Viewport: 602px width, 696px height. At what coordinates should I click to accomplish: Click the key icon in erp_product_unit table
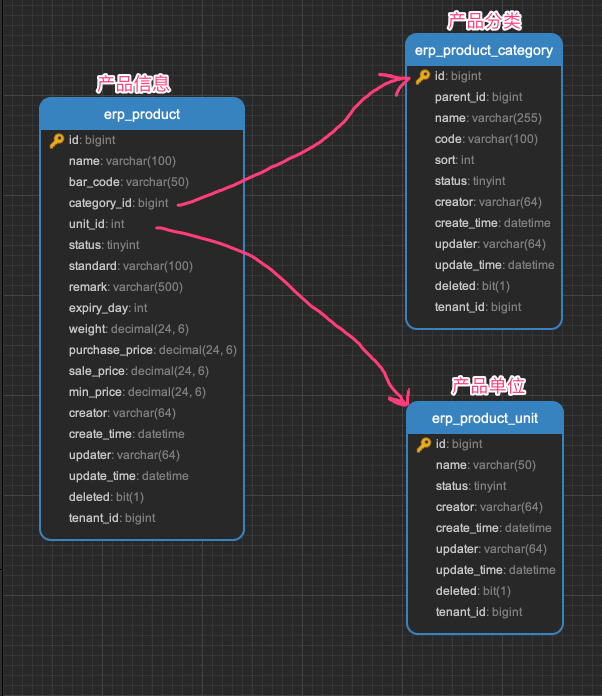[424, 444]
